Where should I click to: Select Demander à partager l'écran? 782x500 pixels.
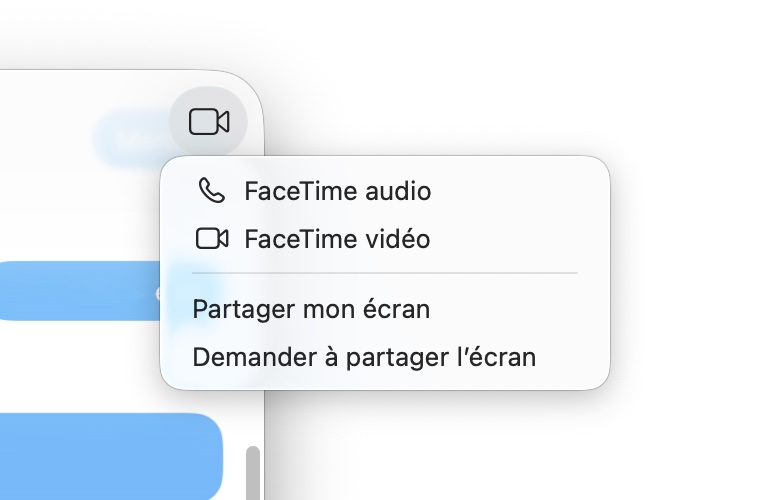[x=364, y=357]
